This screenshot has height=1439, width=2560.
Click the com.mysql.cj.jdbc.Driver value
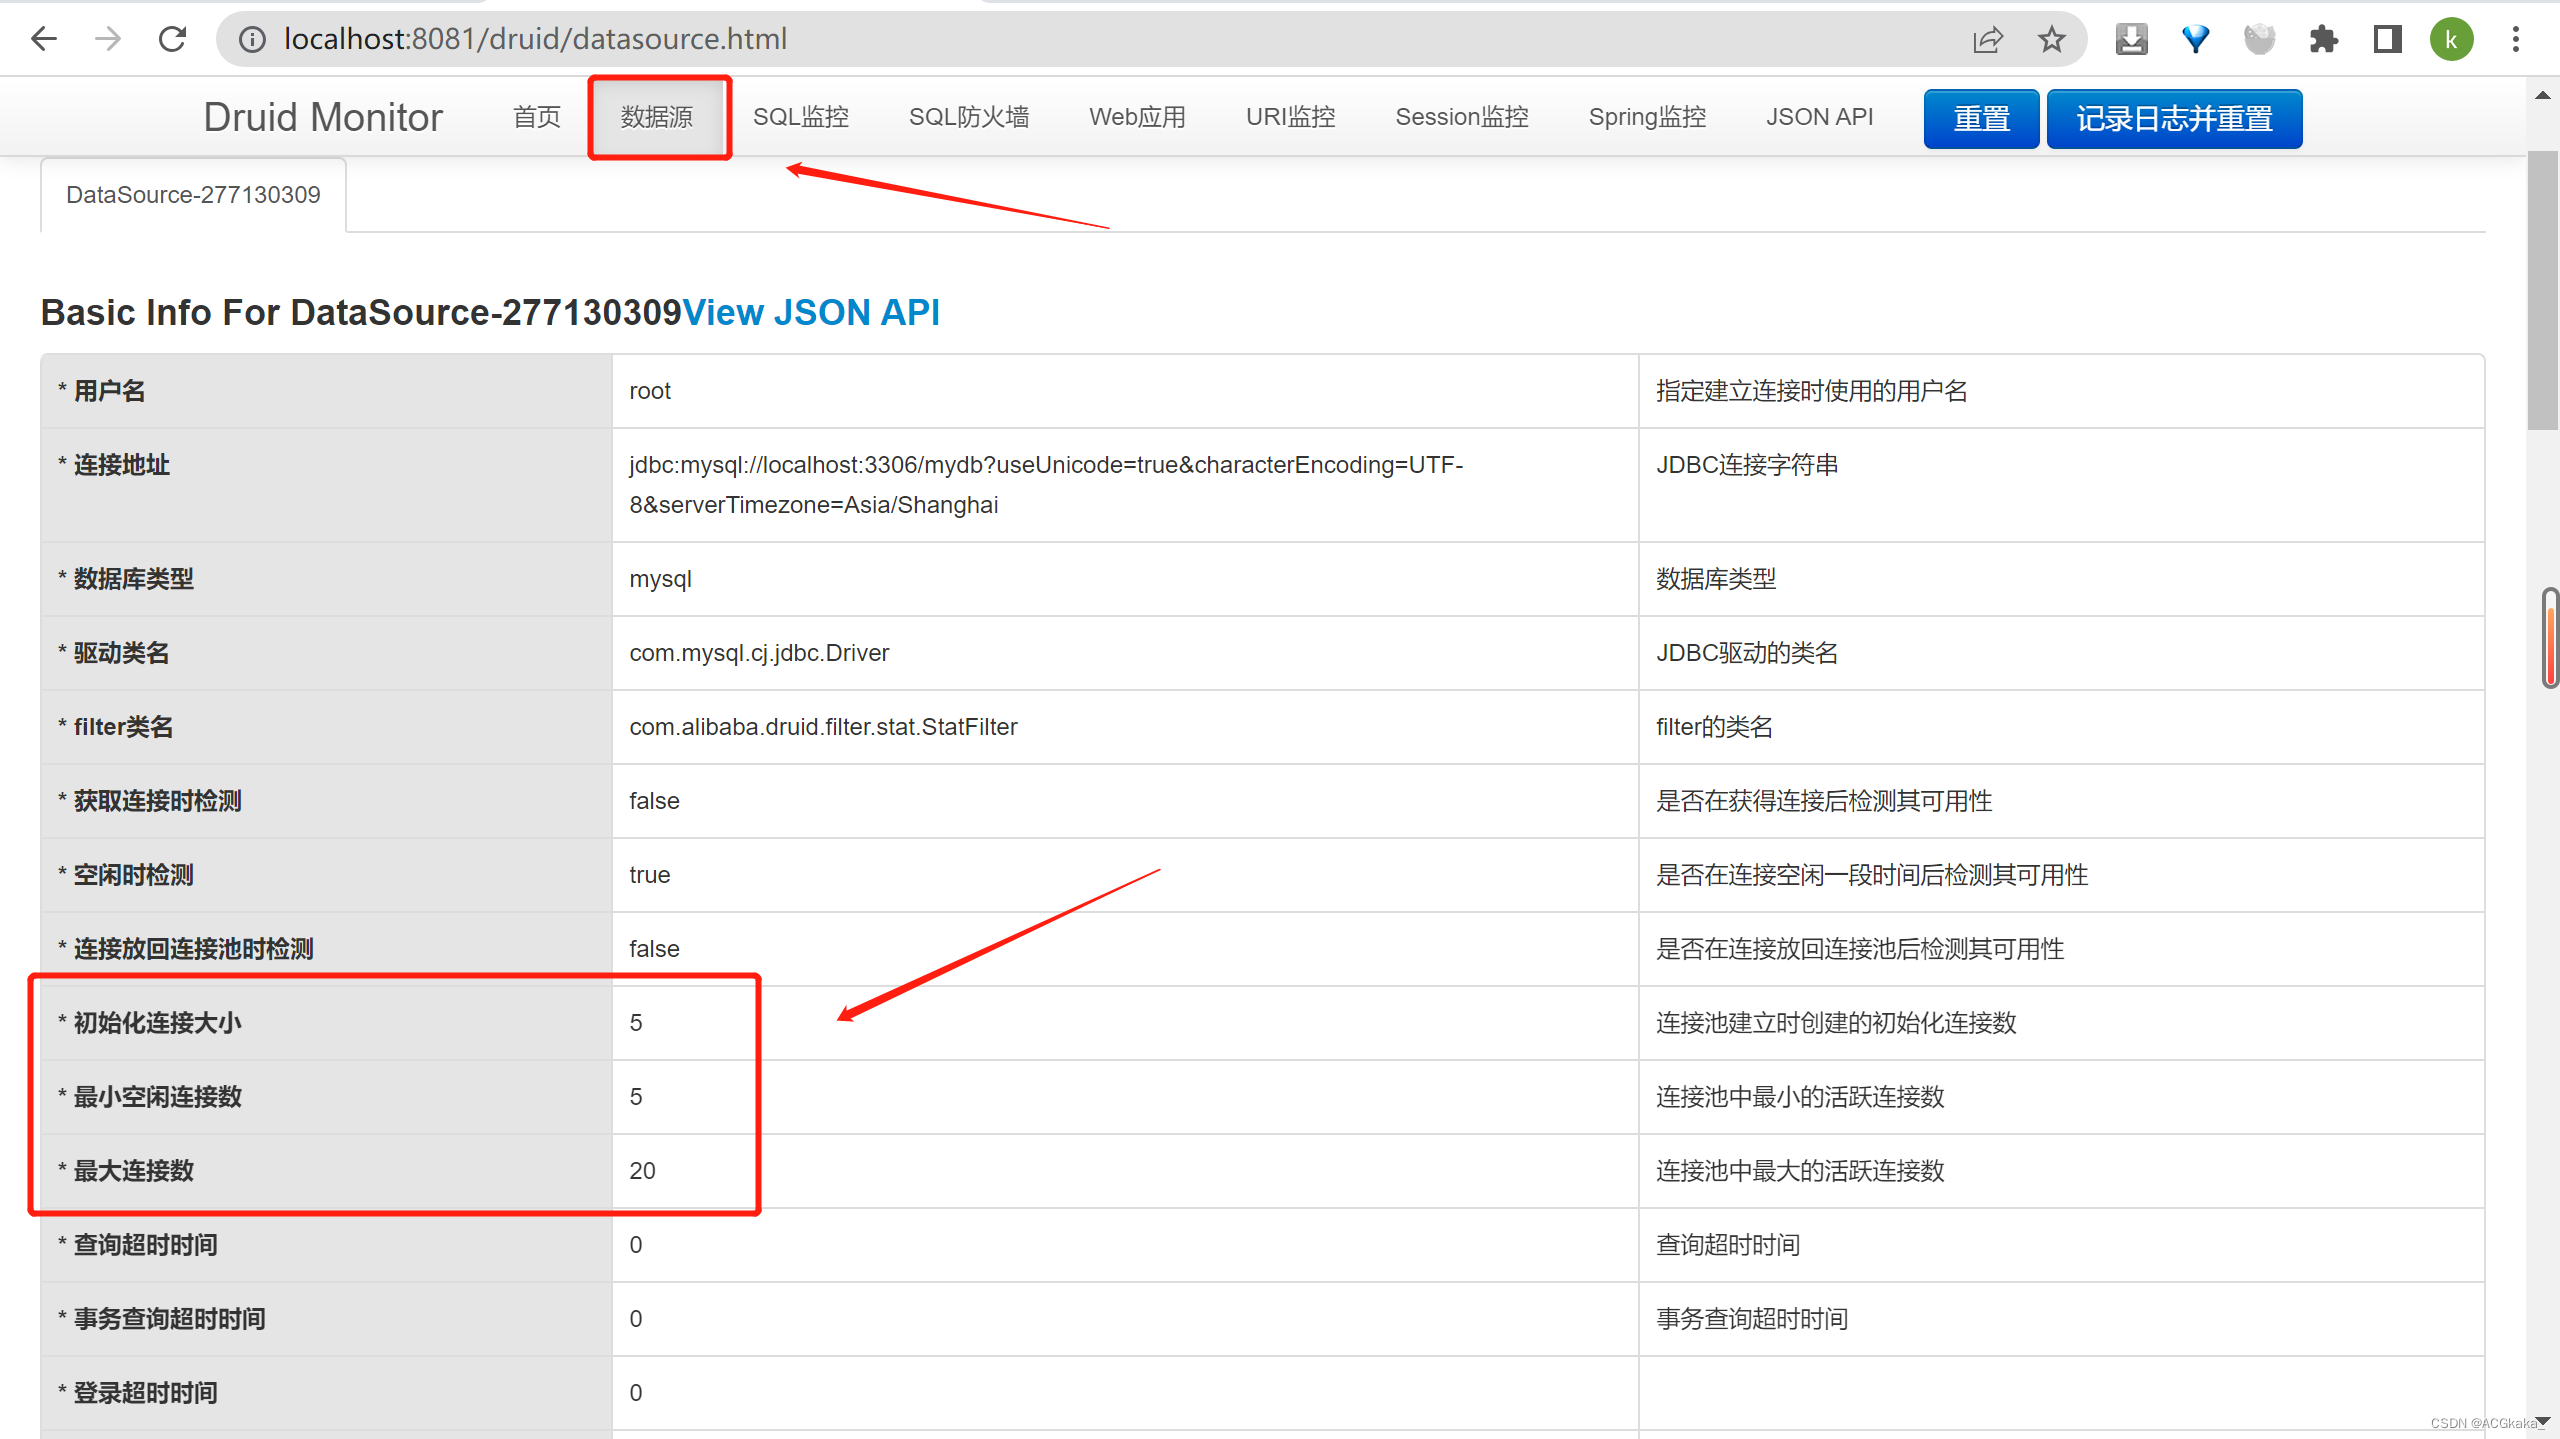(759, 653)
